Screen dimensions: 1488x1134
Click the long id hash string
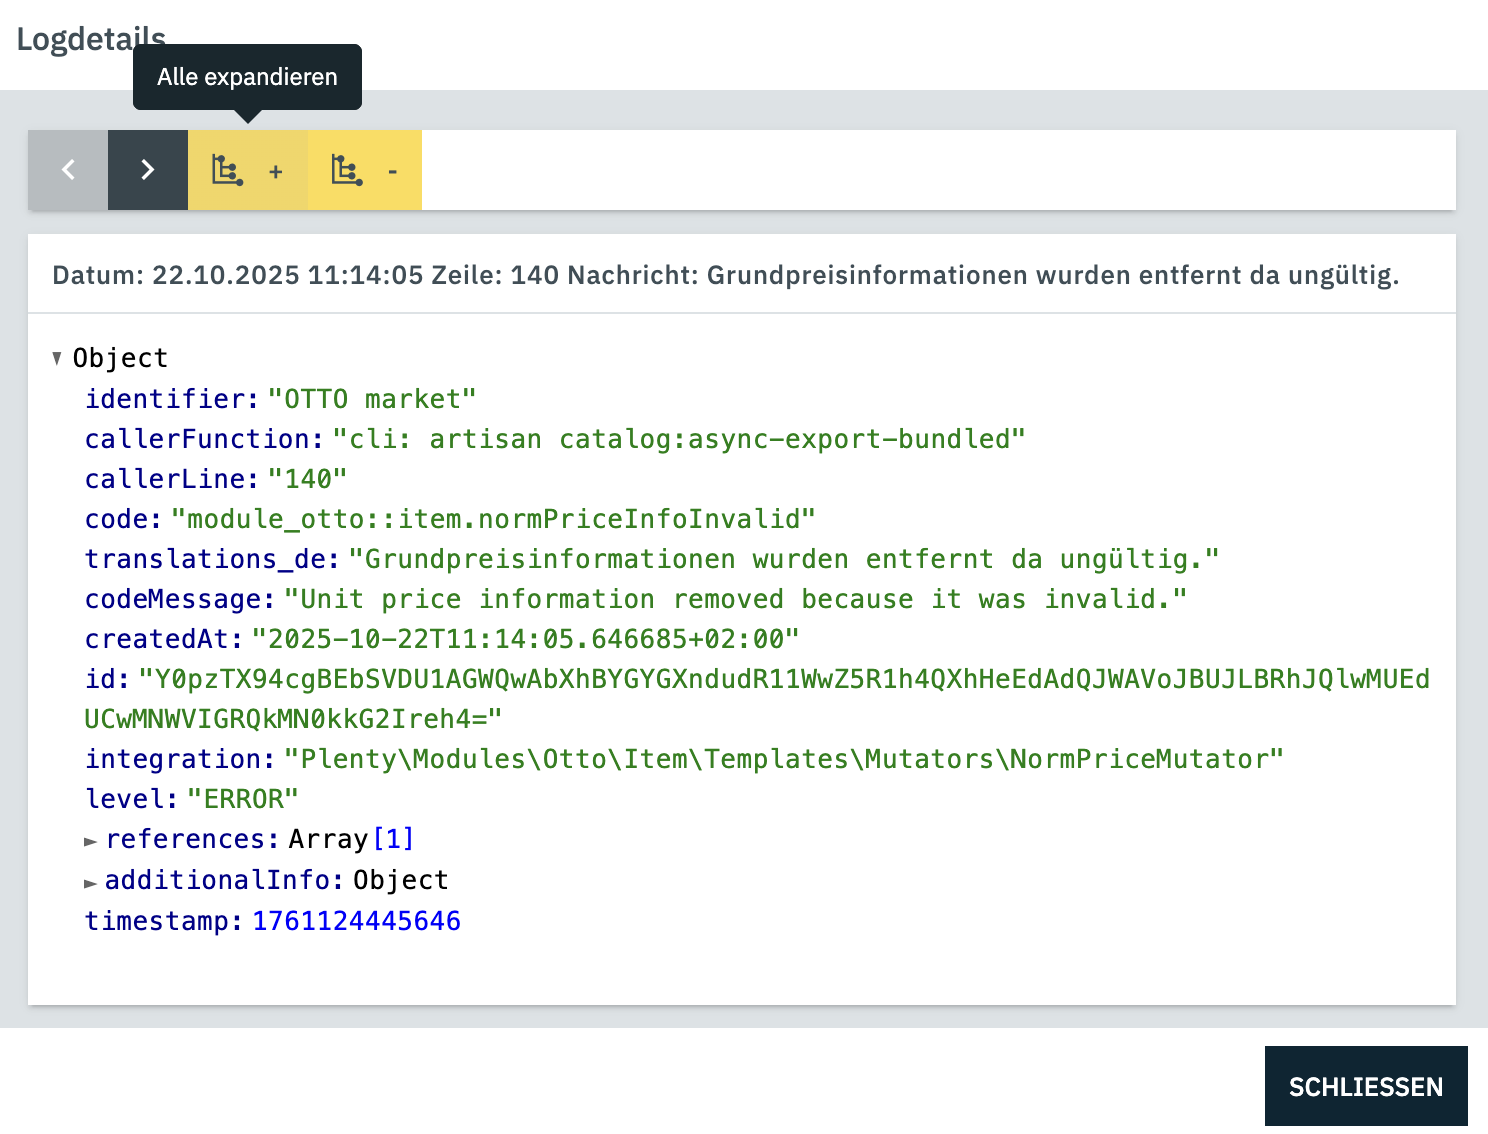point(783,679)
